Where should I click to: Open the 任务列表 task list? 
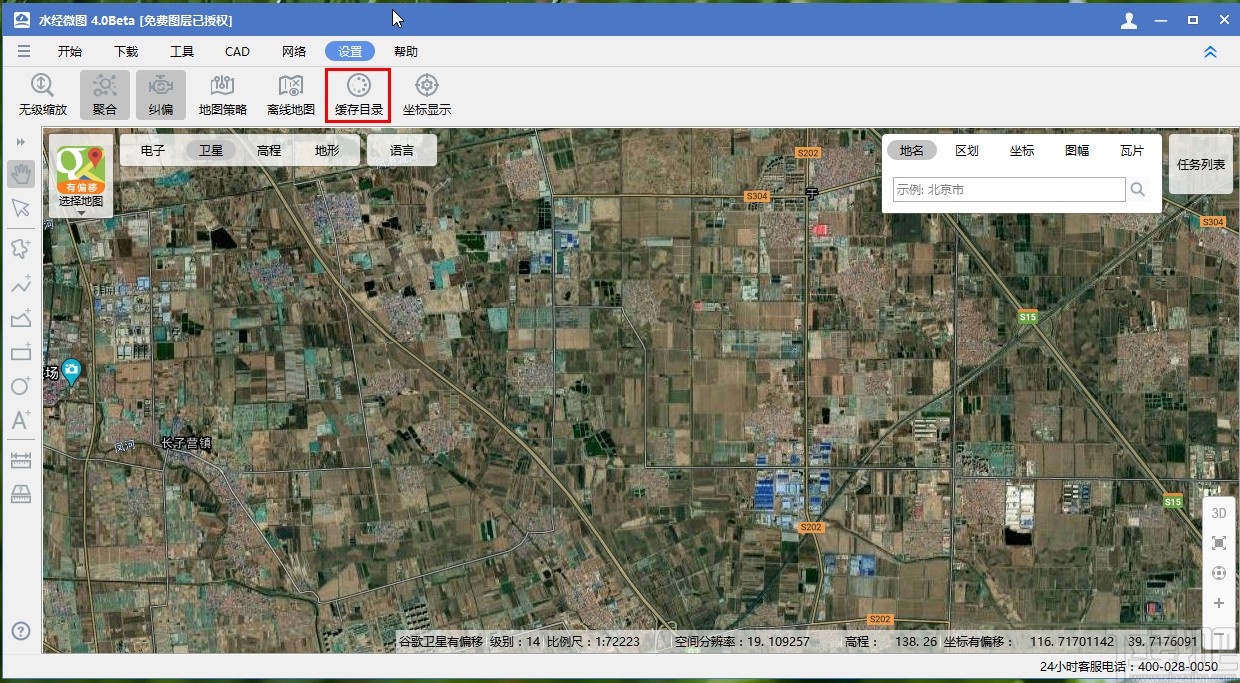point(1201,165)
